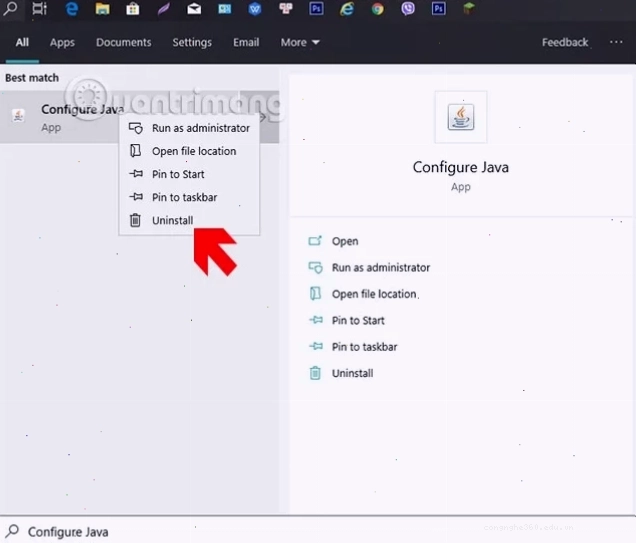Choose Pin to Start in context menu

click(189, 174)
